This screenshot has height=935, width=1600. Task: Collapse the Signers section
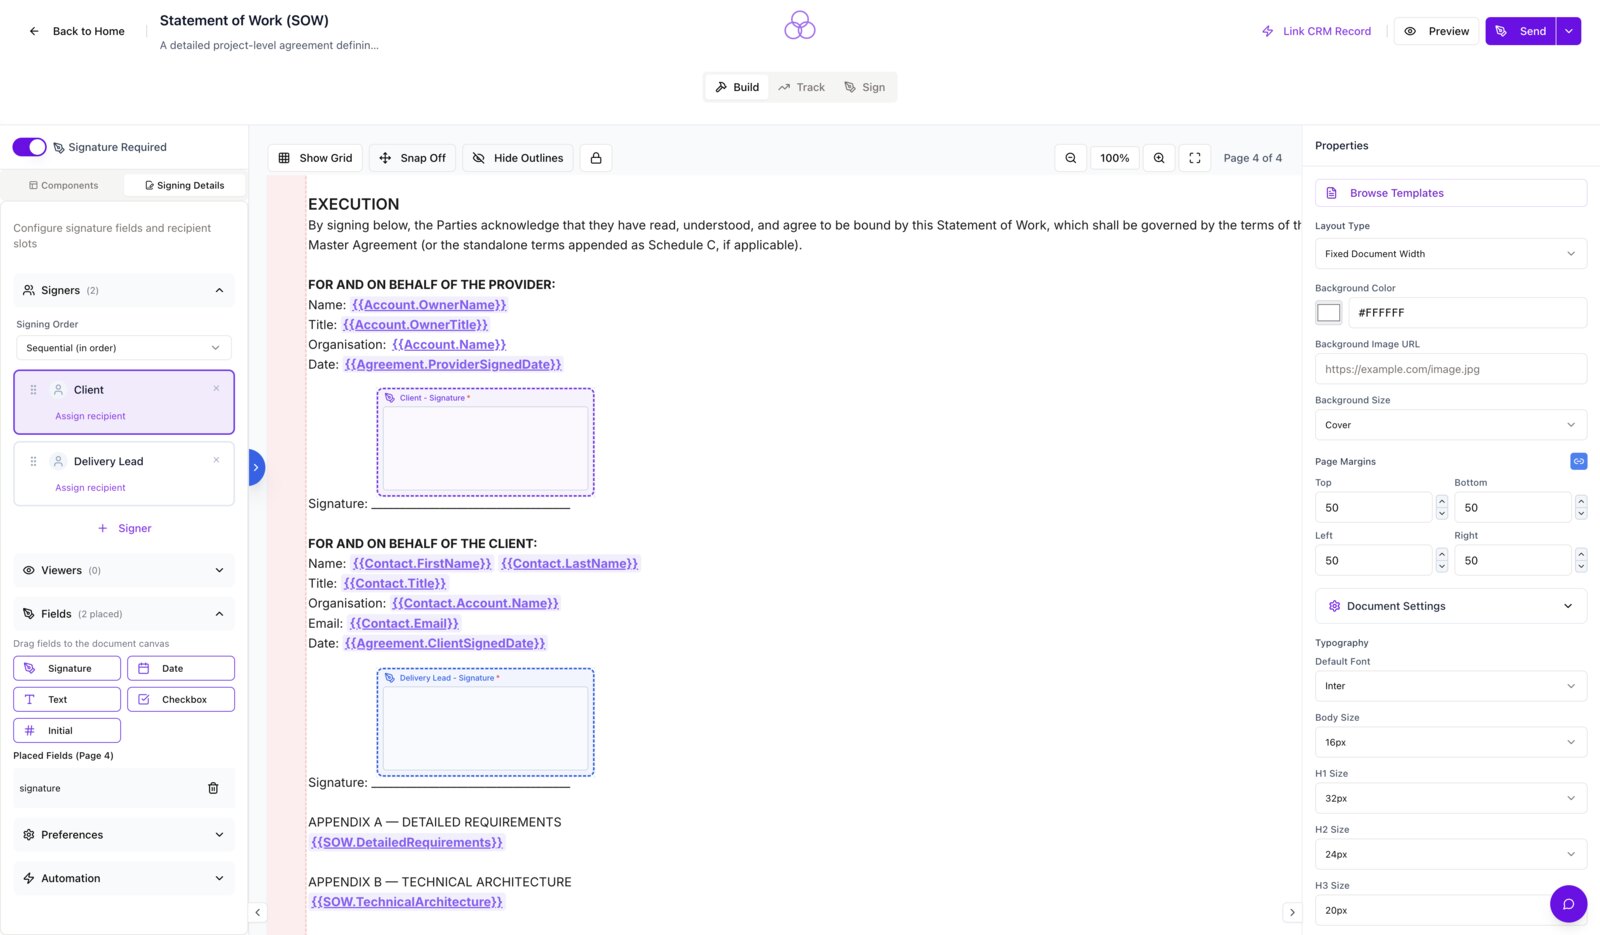pyautogui.click(x=219, y=290)
